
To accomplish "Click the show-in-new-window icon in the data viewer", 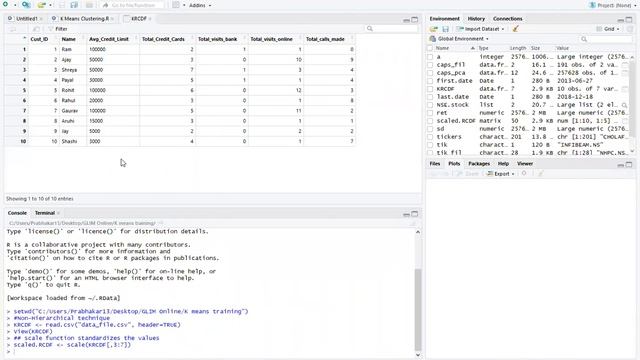I will point(36,29).
